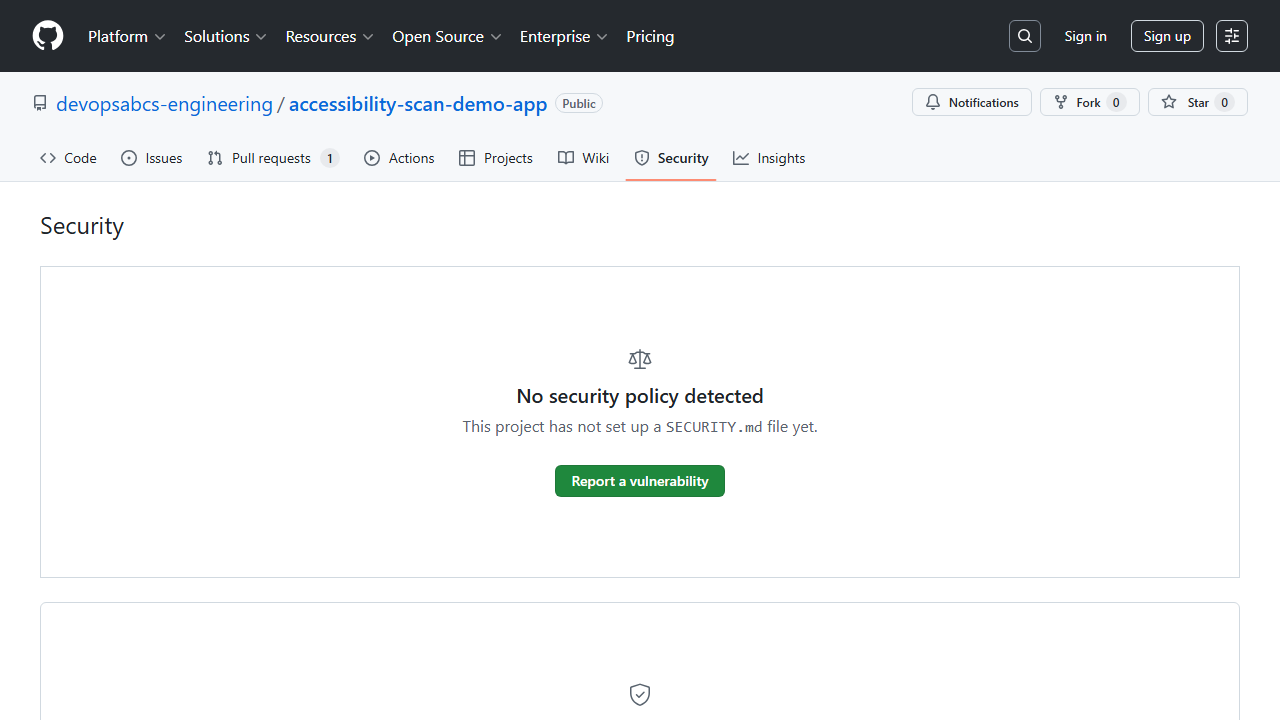Select the Code tab code brackets icon
This screenshot has height=720, width=1280.
coord(48,158)
